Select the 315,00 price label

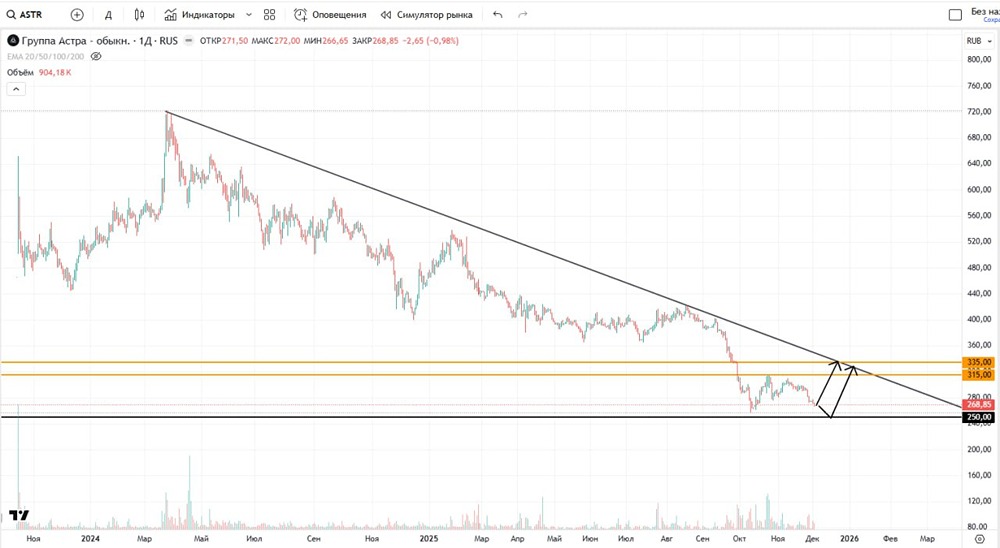979,374
